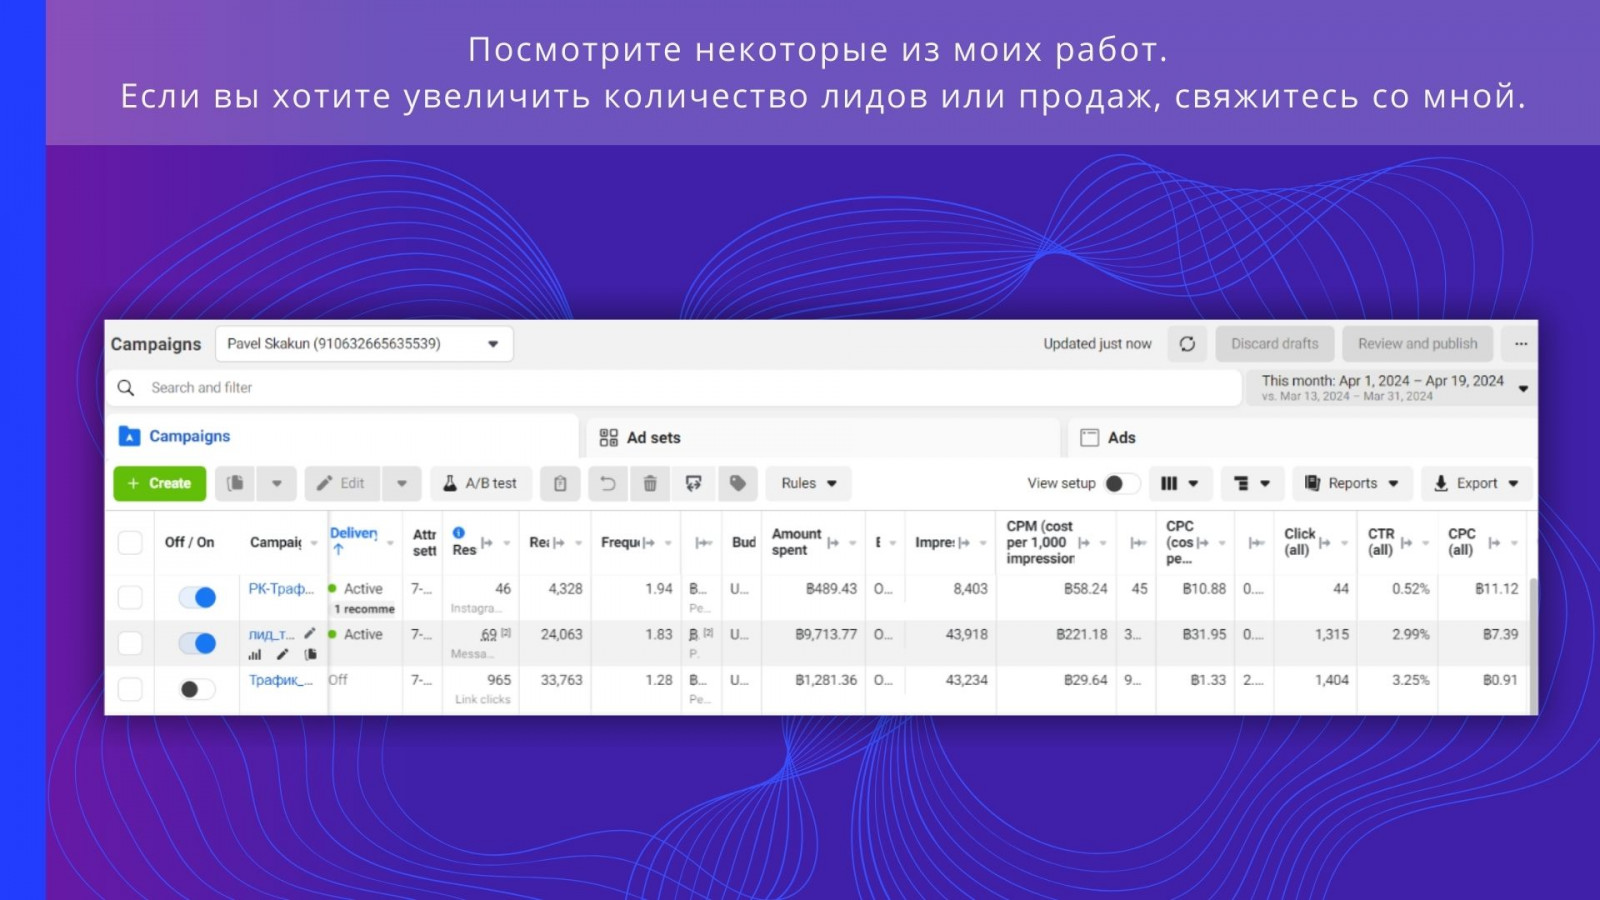Tick checkbox for РК-Траф campaign row
Image resolution: width=1600 pixels, height=900 pixels.
point(130,597)
